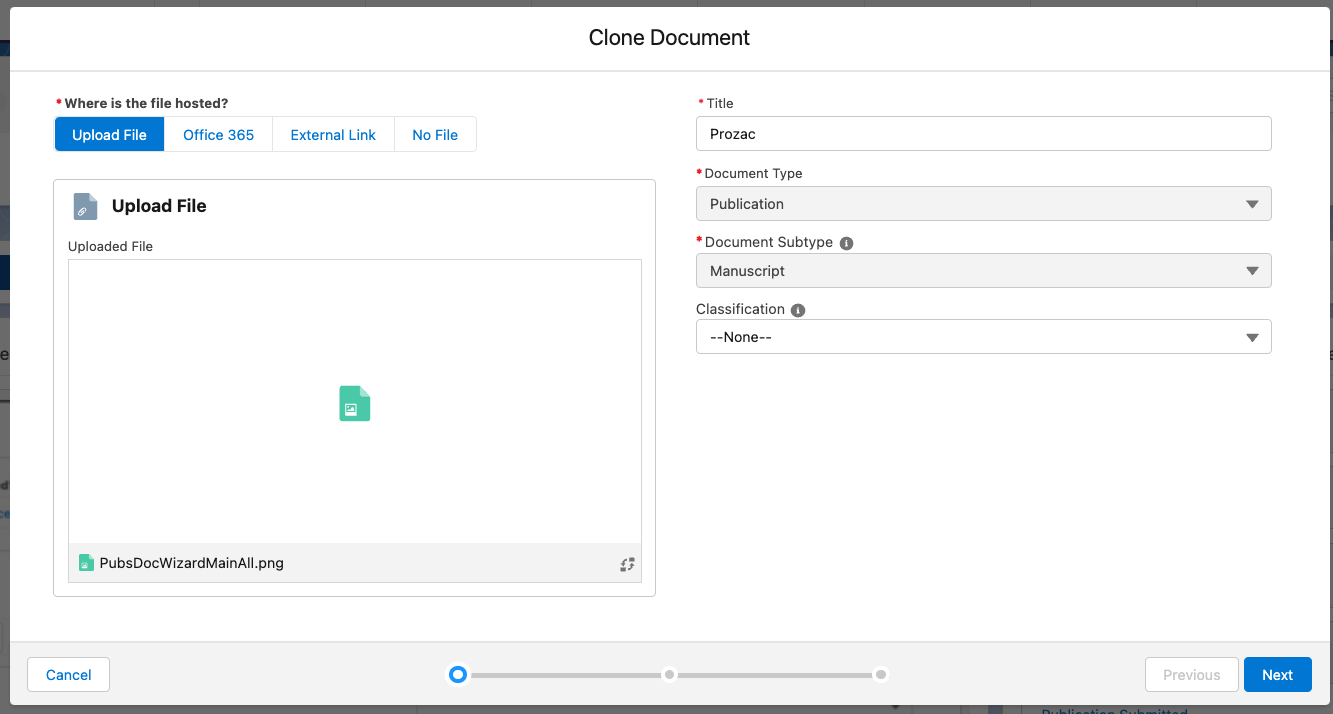Select the Upload File hosting option

coord(109,135)
